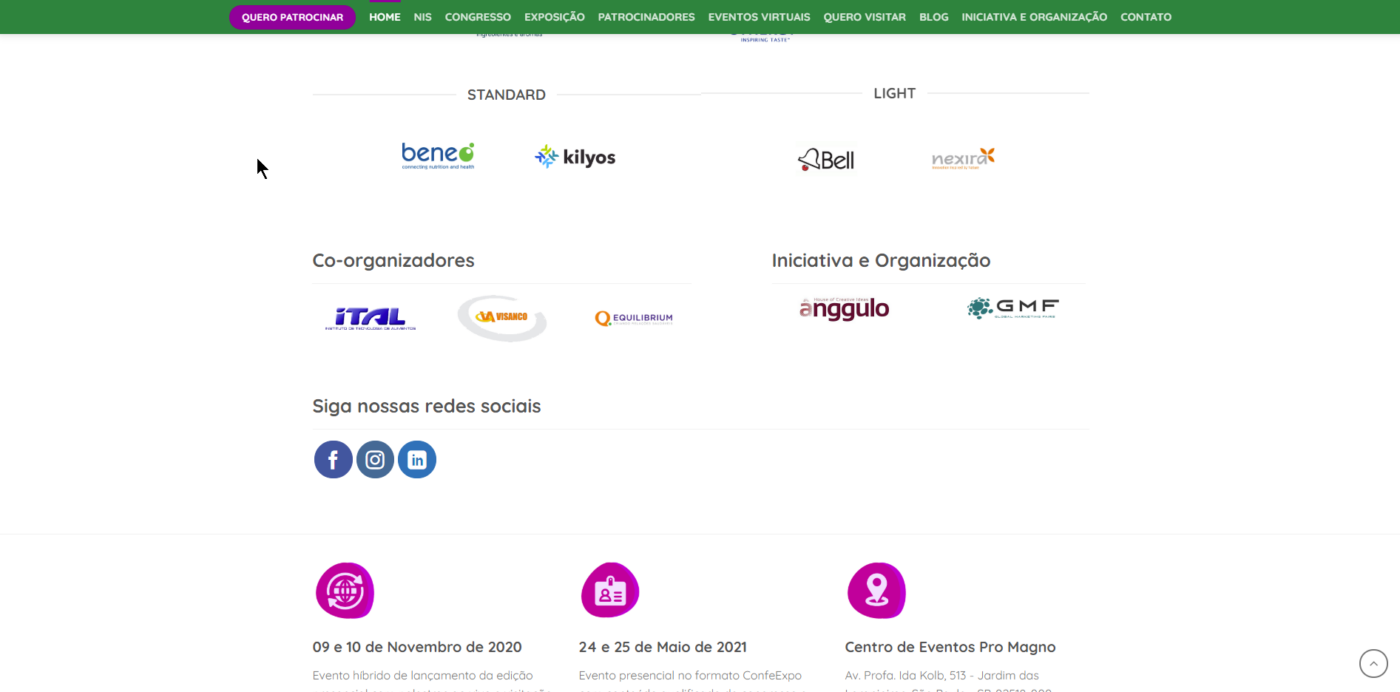Screen dimensions: 1400x692
Task: Click the scroll-to-top arrow button
Action: click(1373, 663)
